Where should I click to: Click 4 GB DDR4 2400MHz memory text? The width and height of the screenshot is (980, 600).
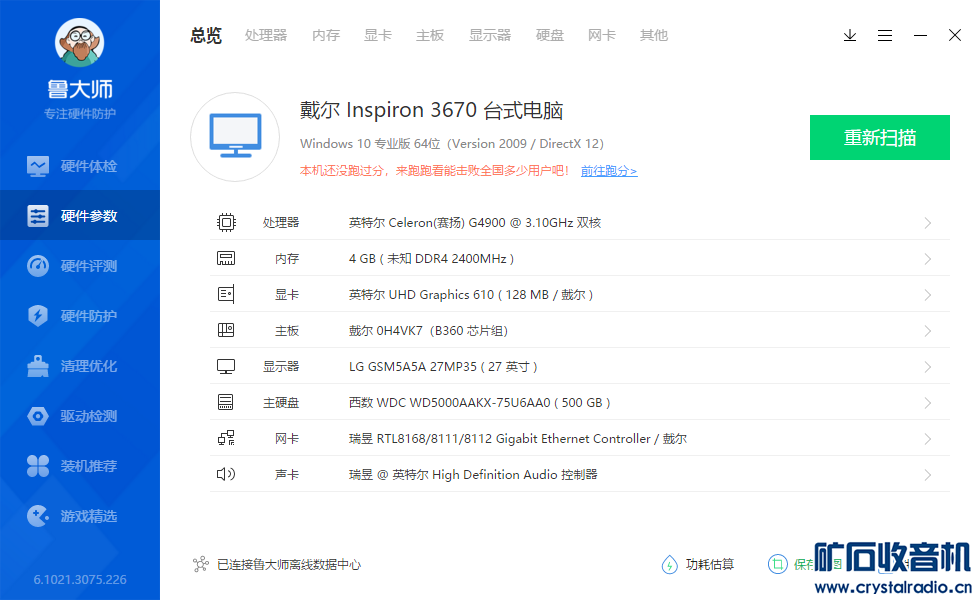(431, 259)
